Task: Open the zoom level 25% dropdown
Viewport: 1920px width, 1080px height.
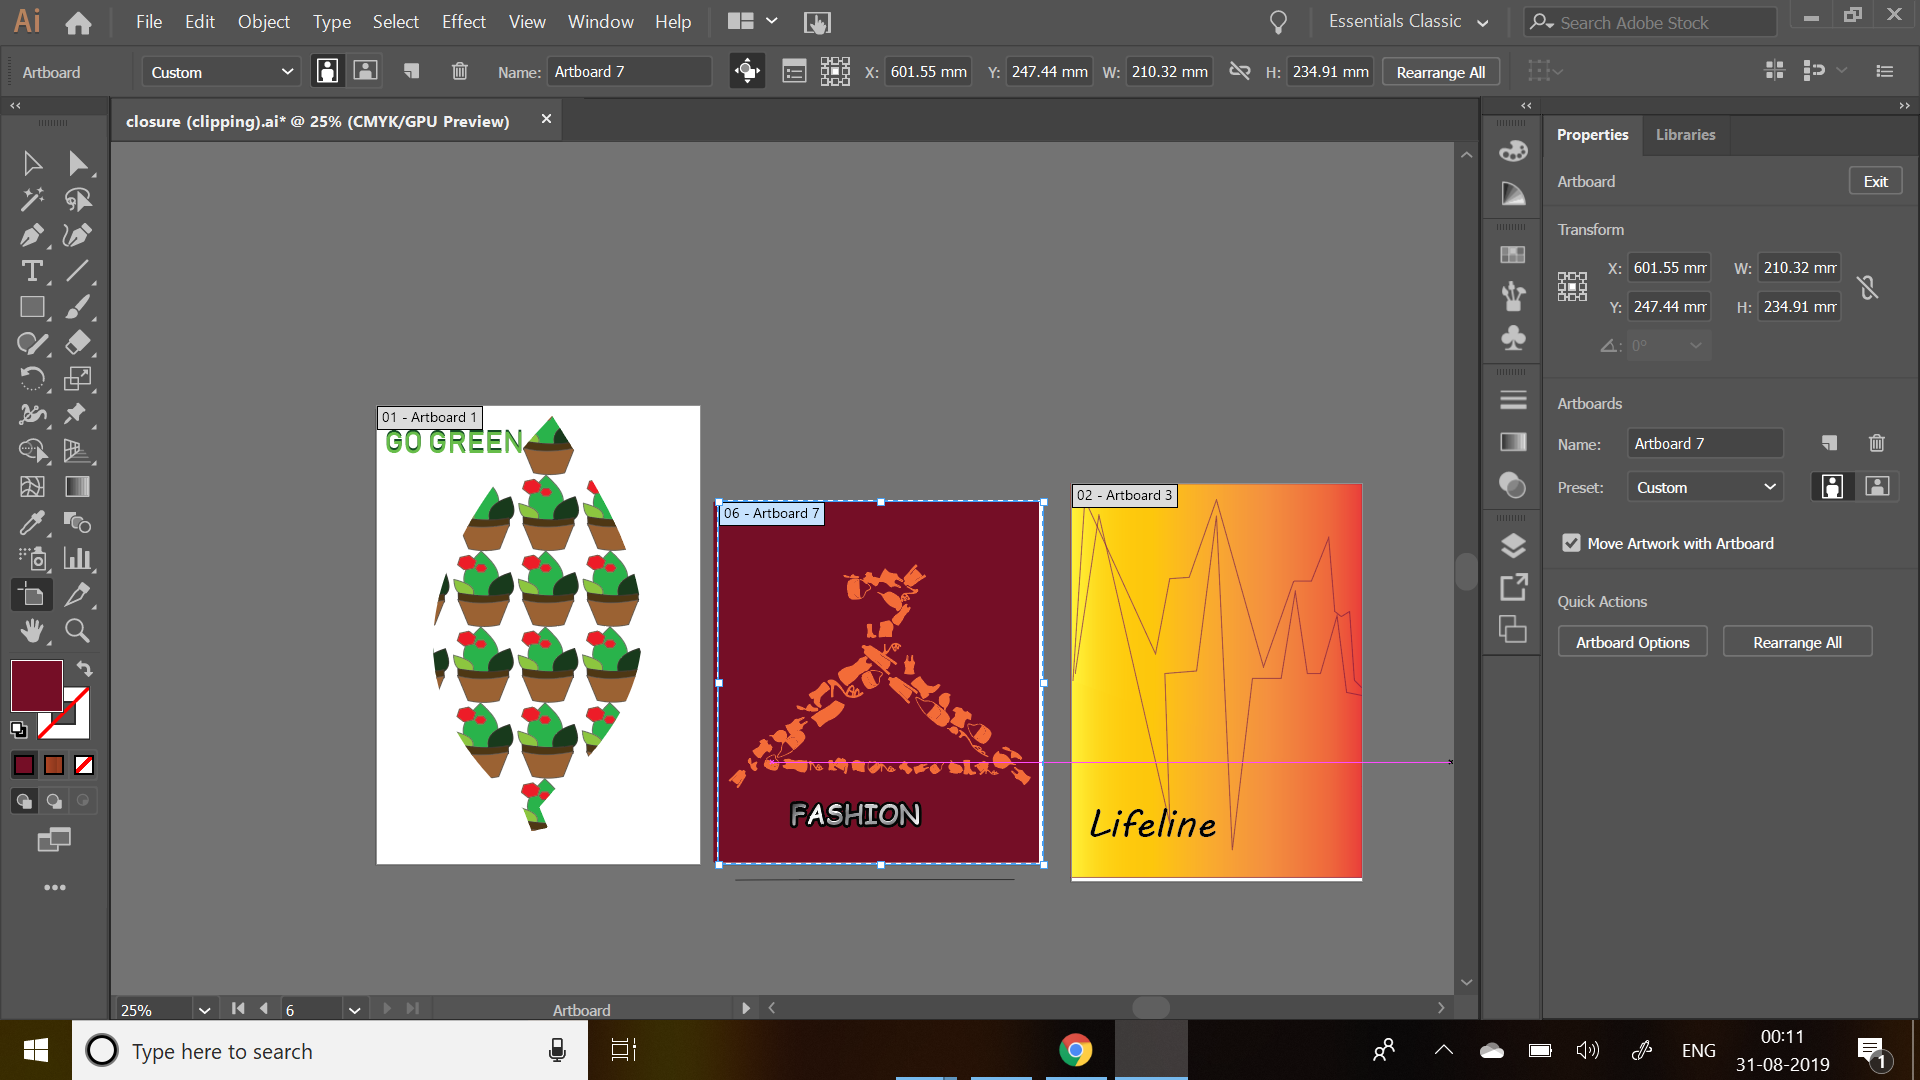Action: click(x=204, y=1010)
